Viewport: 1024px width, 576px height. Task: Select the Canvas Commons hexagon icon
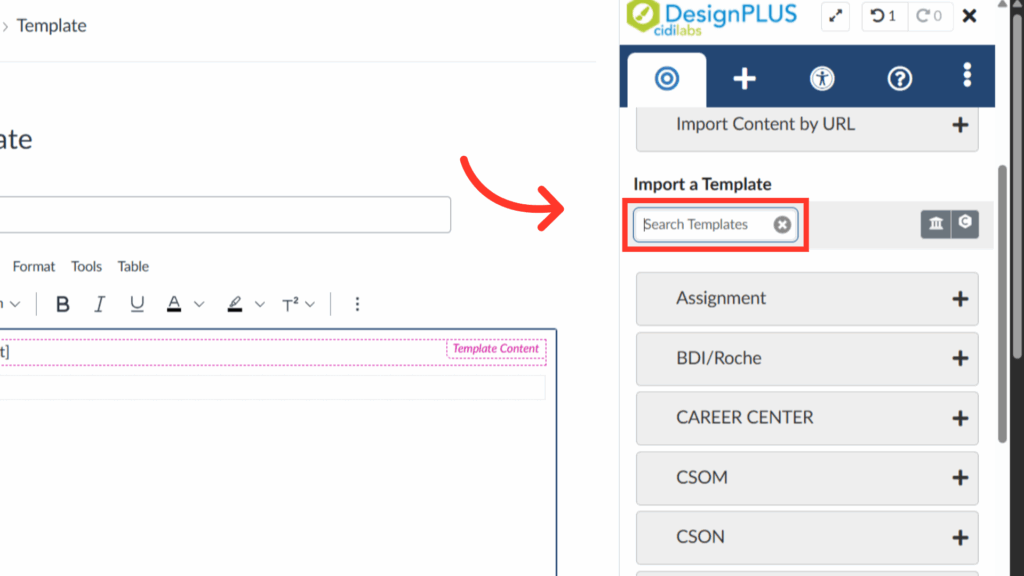click(x=964, y=224)
